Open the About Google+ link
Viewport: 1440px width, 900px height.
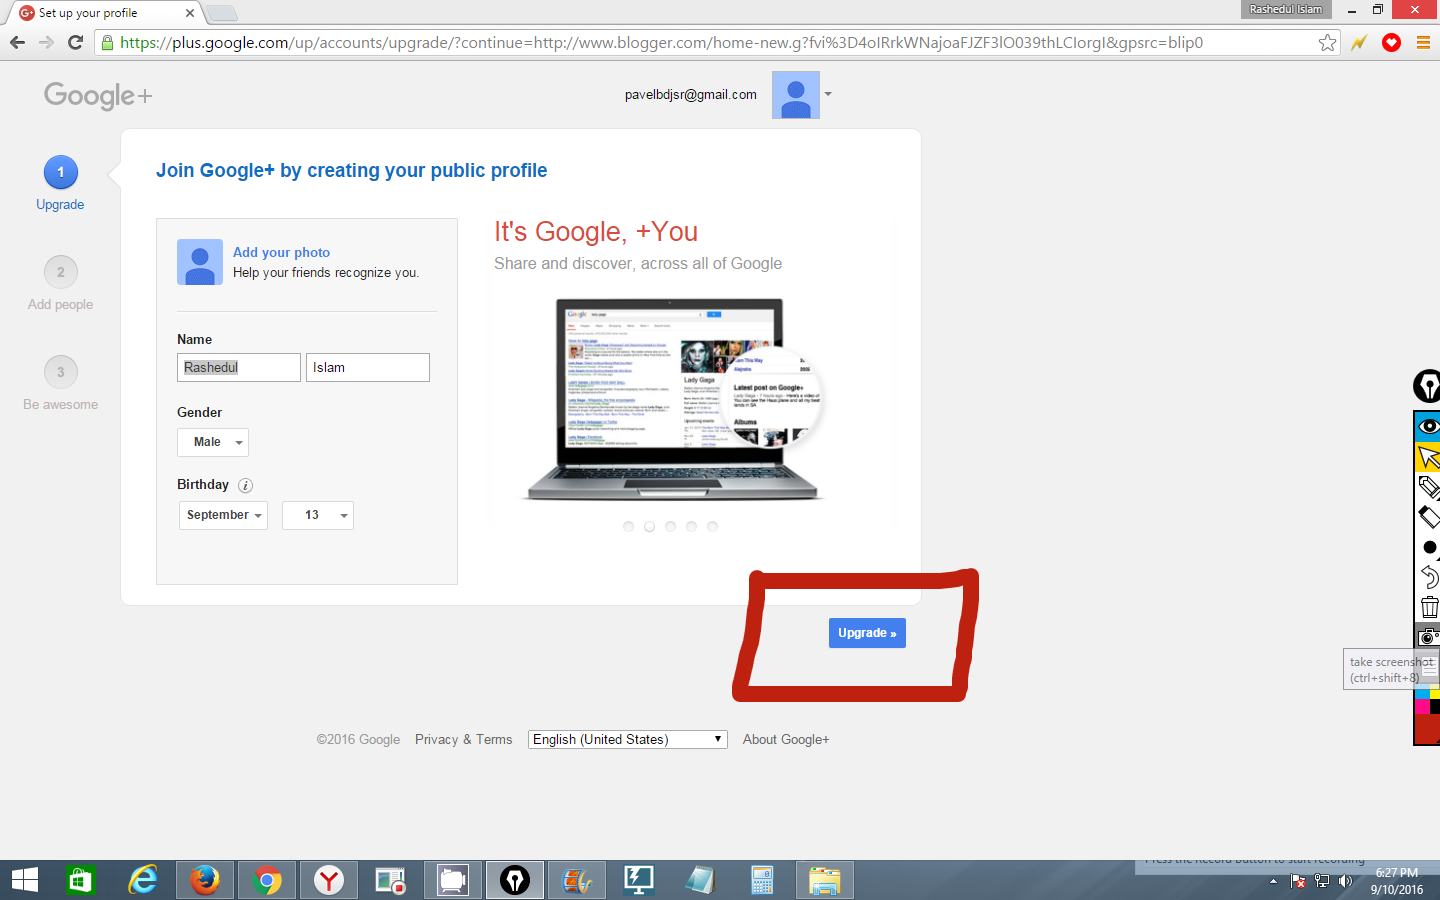[786, 740]
